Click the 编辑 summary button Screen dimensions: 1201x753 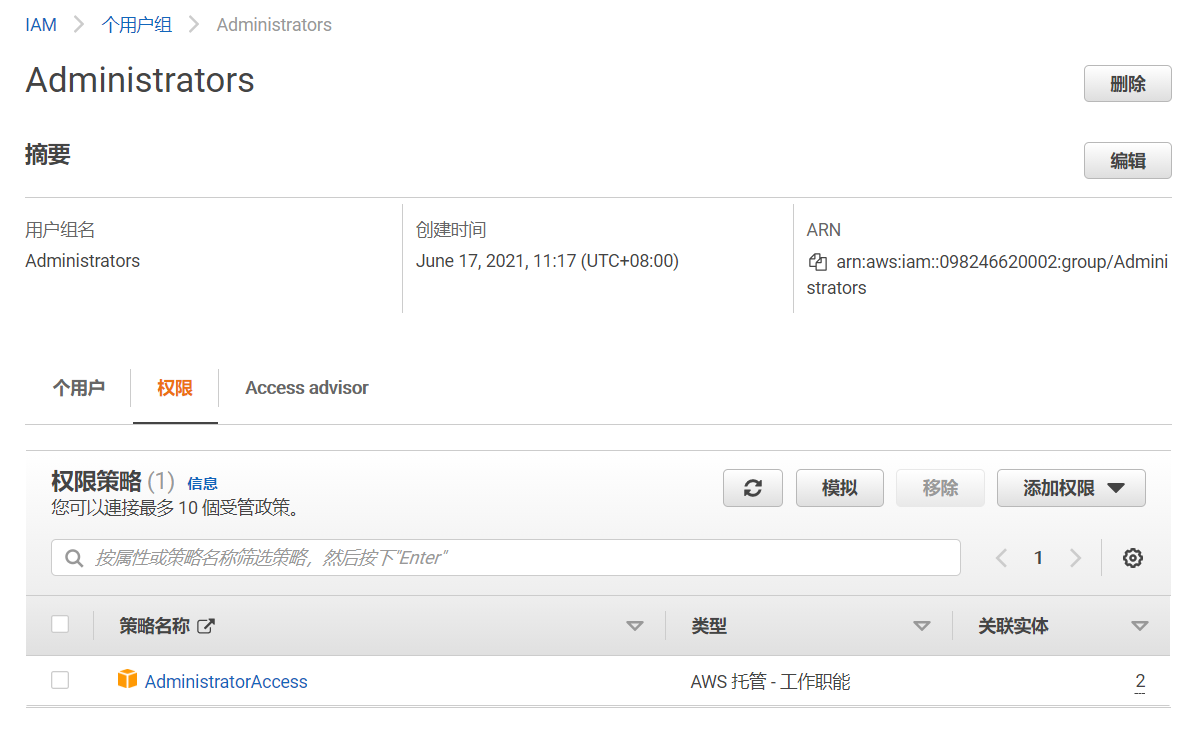pyautogui.click(x=1127, y=160)
